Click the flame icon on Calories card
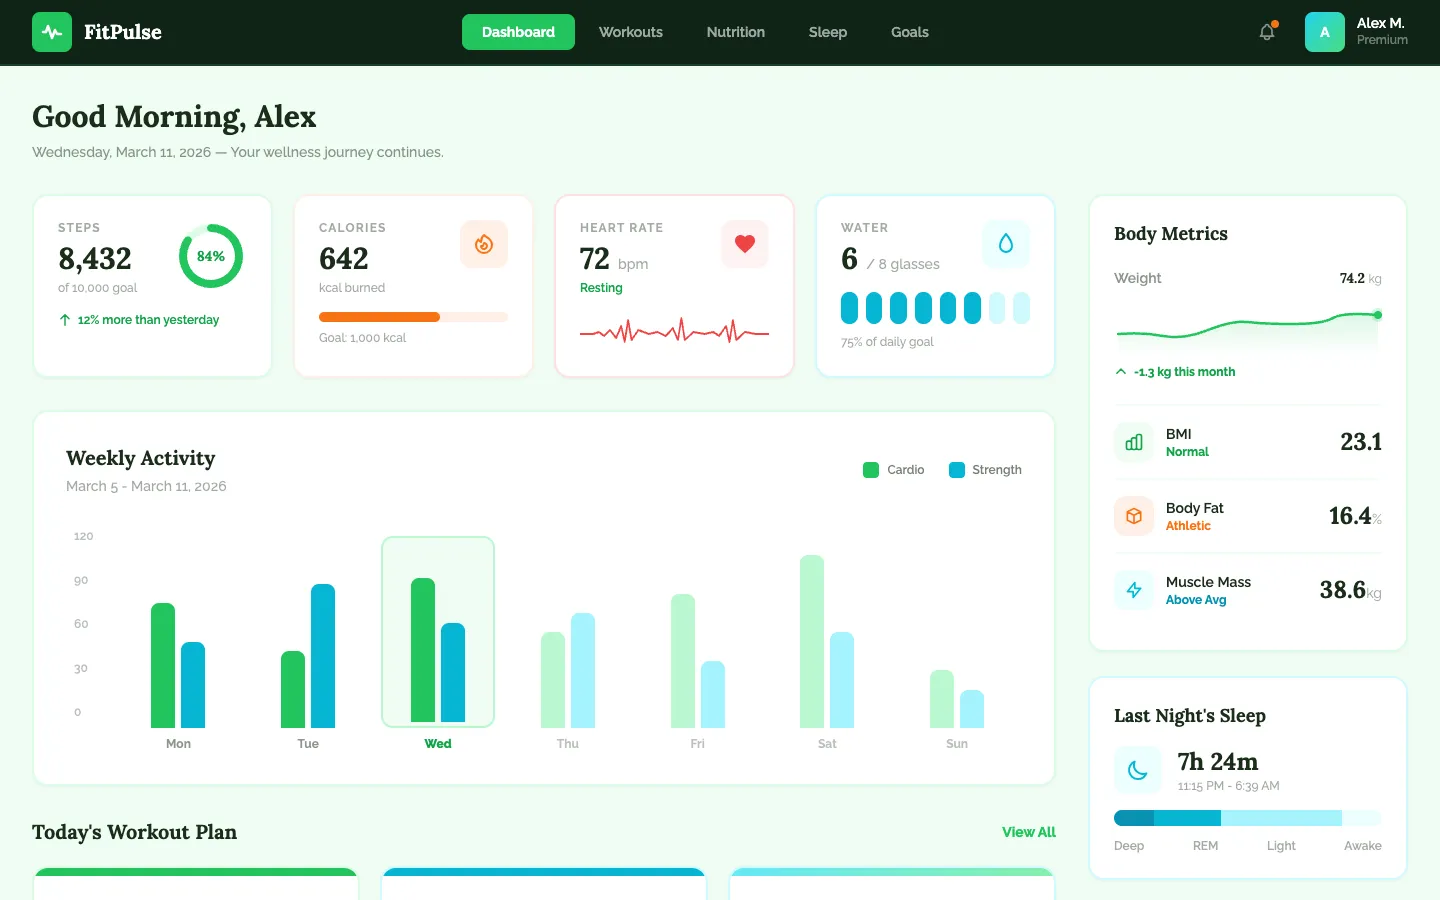The image size is (1440, 900). (x=484, y=244)
